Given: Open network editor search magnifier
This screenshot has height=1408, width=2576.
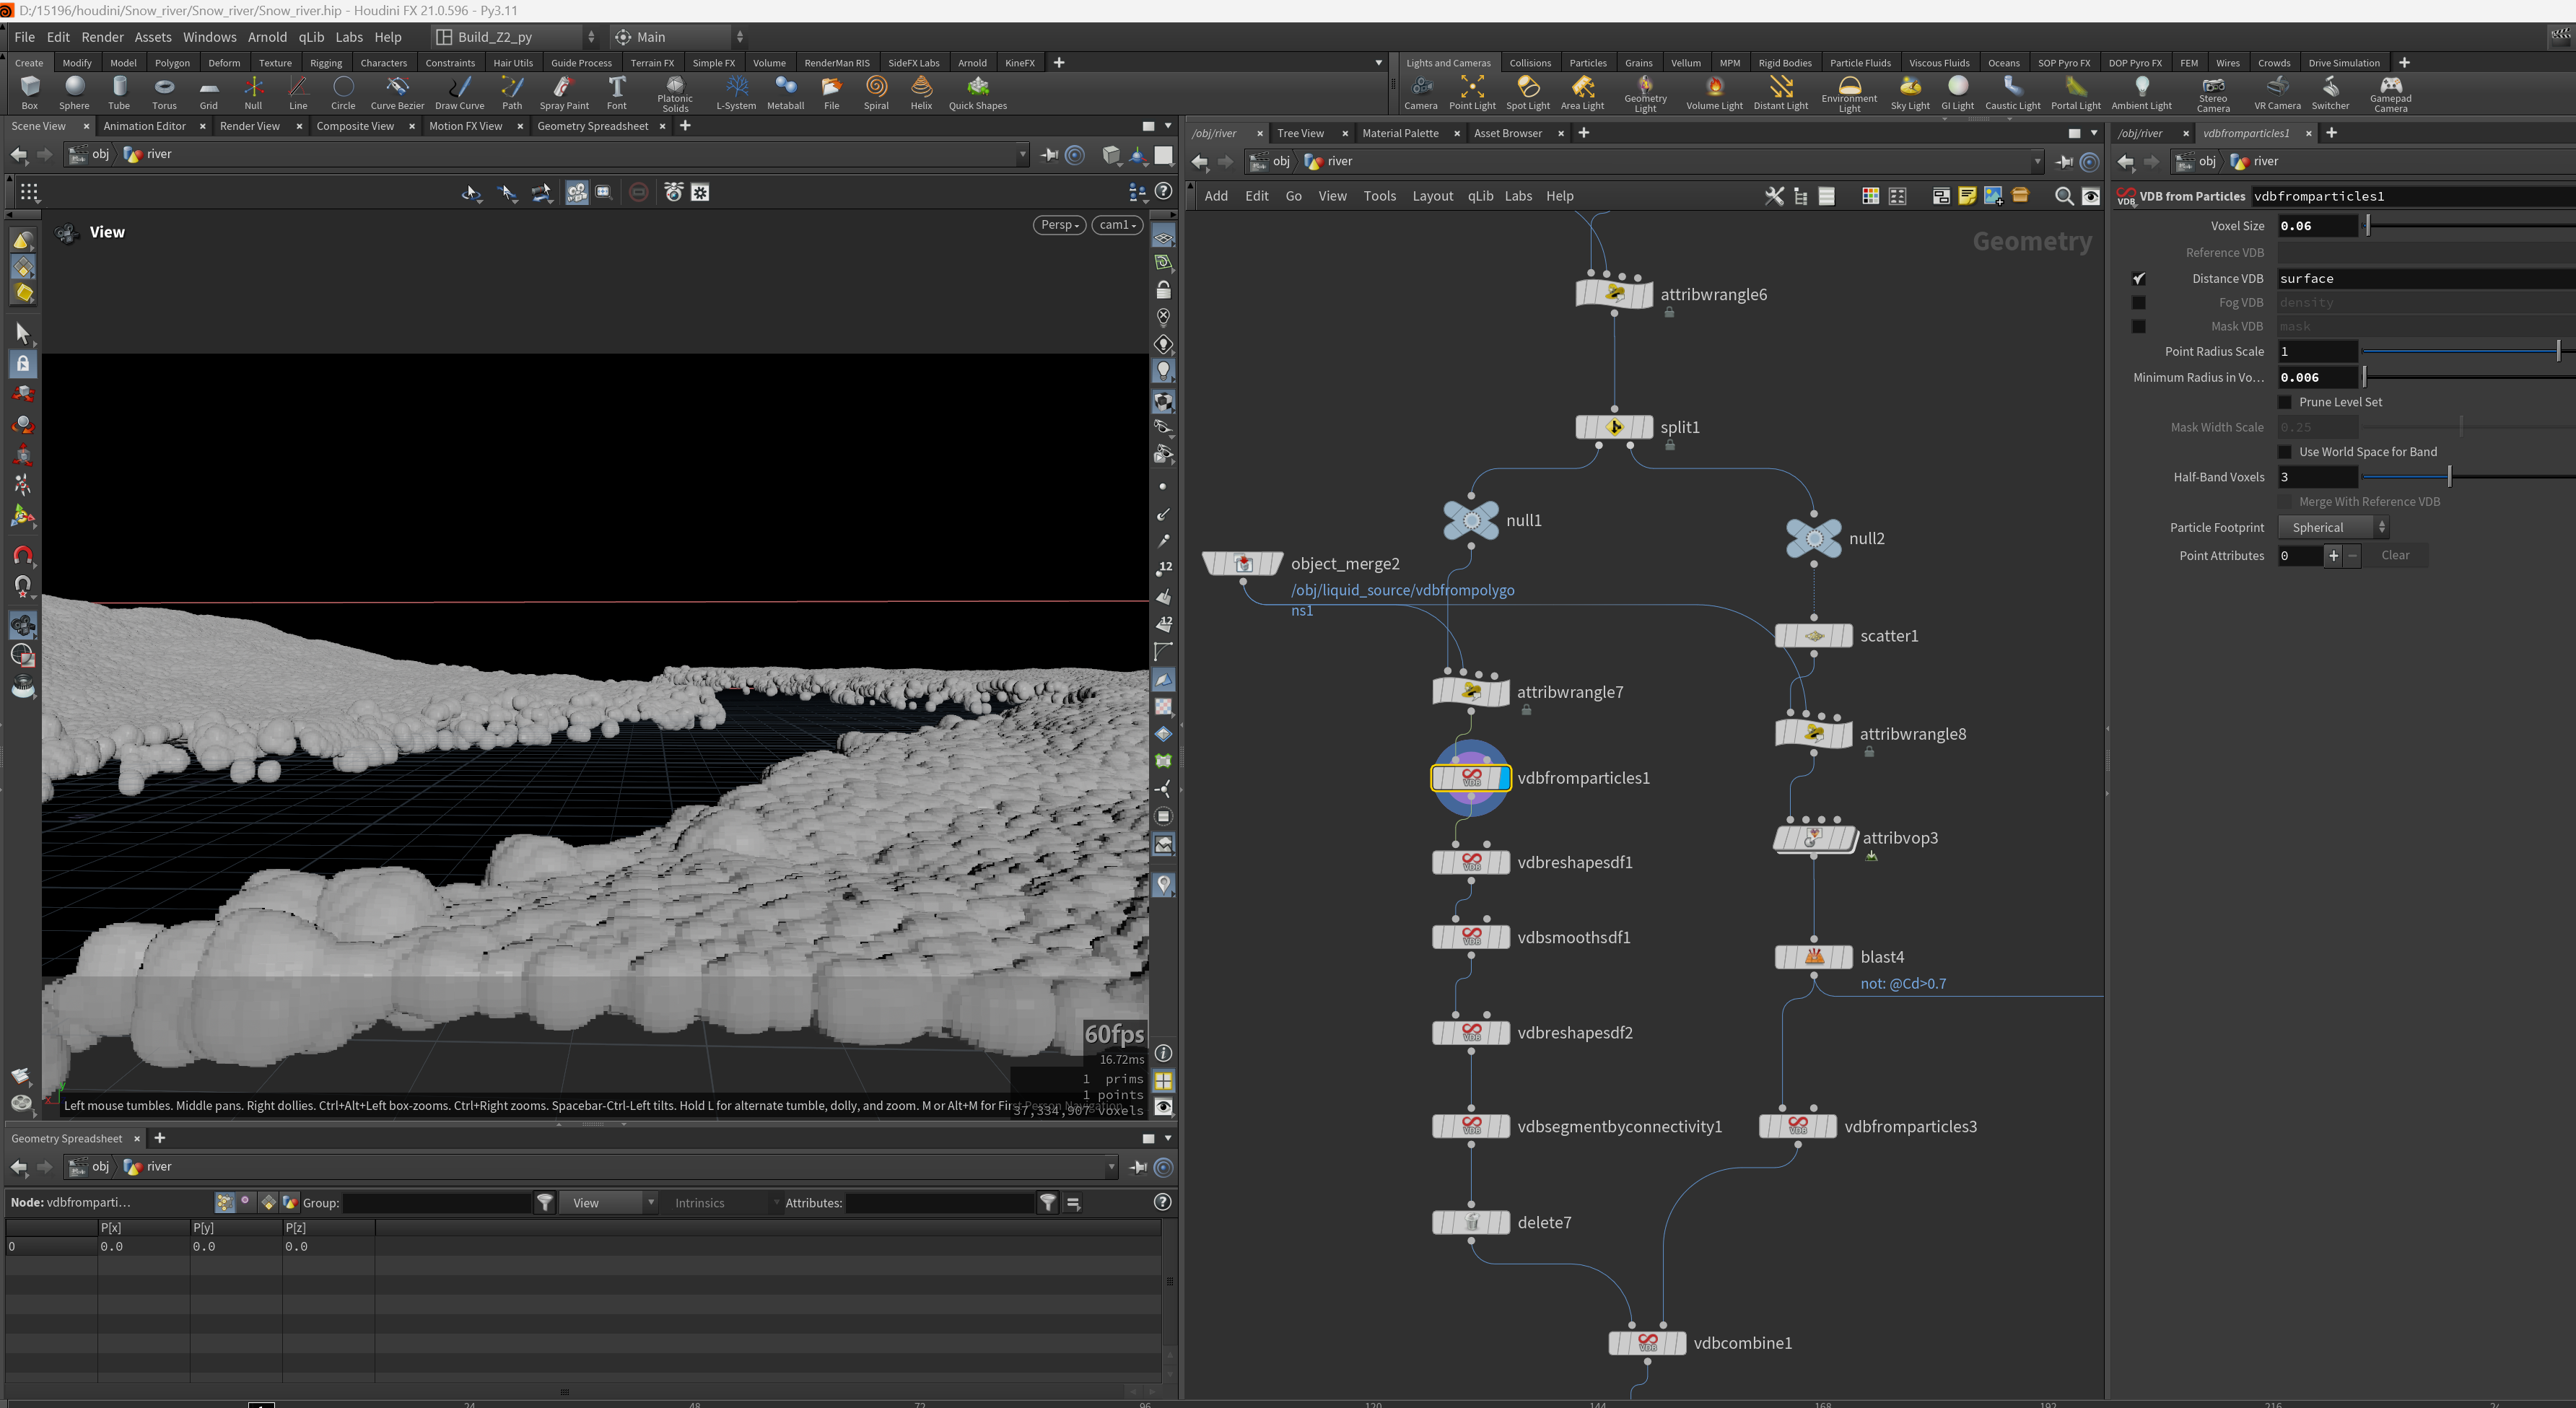Looking at the screenshot, I should [x=2063, y=196].
